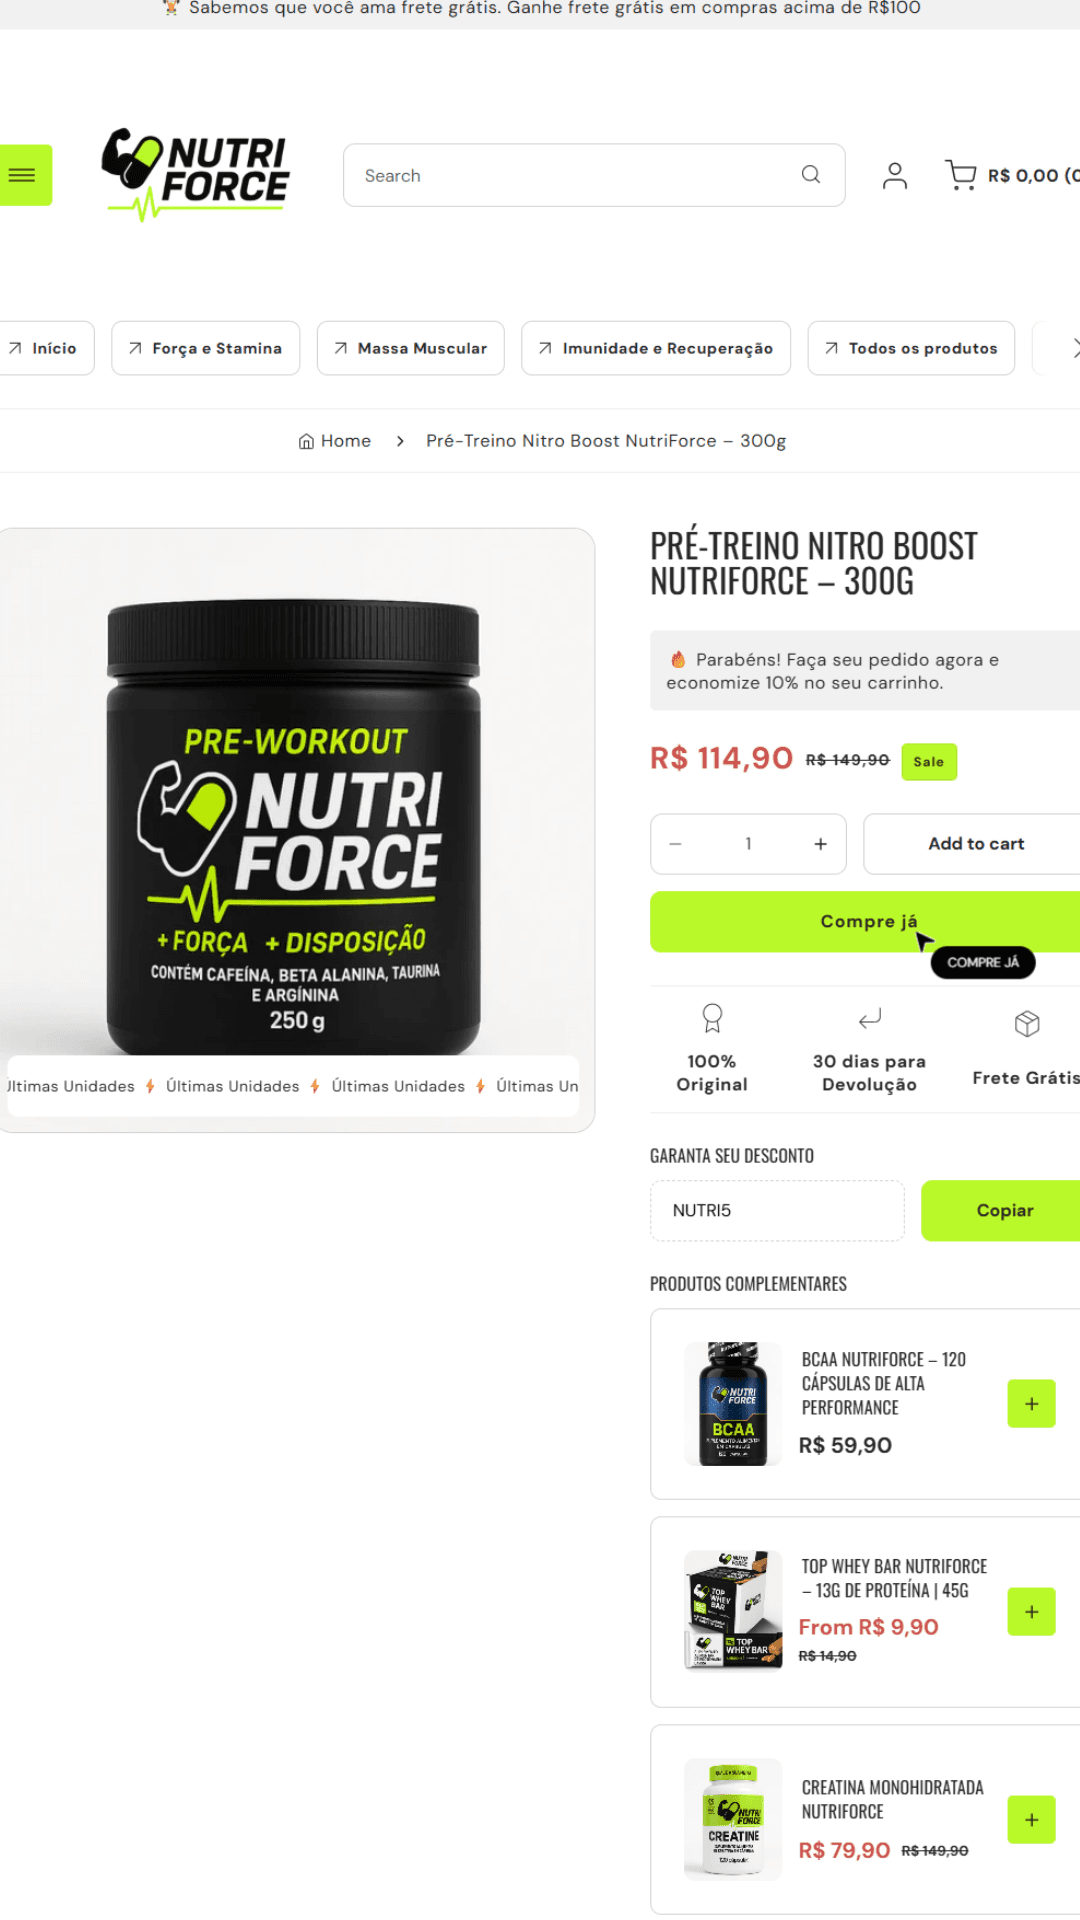Open the Força e Stamina category
Screen dimensions: 1080x1920
click(x=206, y=348)
